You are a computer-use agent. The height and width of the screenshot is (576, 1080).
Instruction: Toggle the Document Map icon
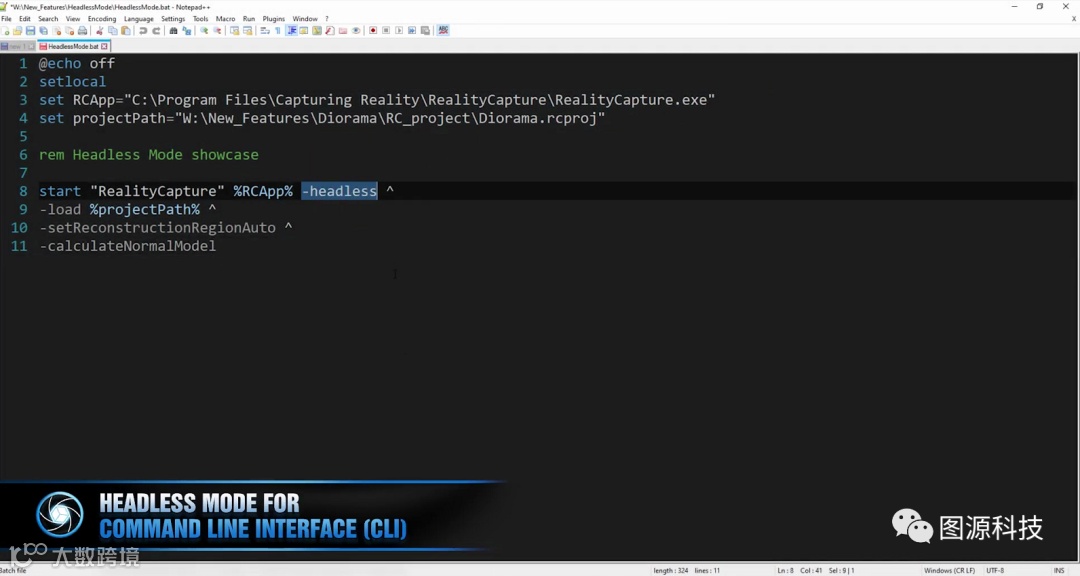(317, 30)
